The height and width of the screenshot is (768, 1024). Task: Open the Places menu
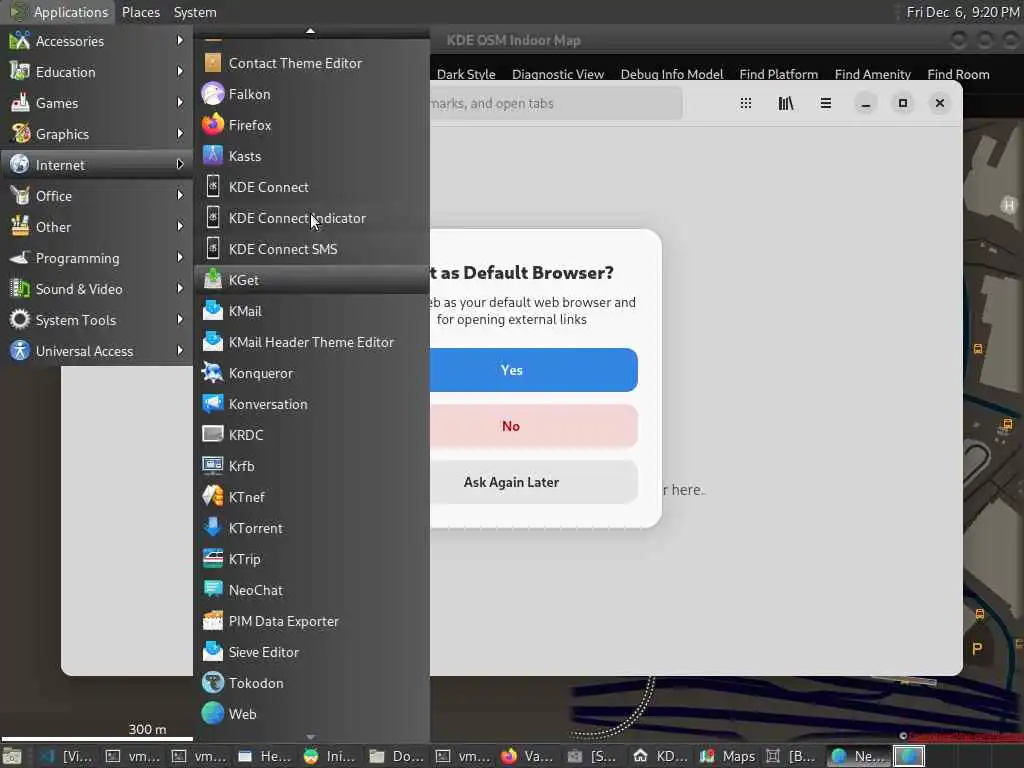pyautogui.click(x=140, y=12)
